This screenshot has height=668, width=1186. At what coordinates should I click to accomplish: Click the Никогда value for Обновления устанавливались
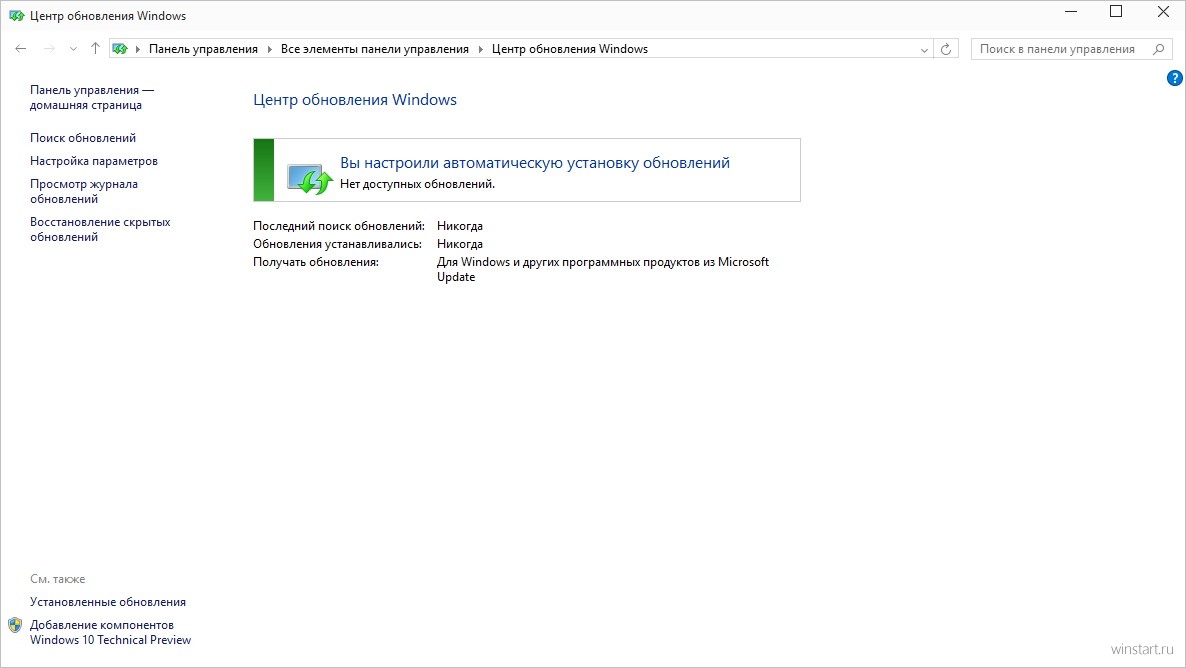(x=460, y=244)
